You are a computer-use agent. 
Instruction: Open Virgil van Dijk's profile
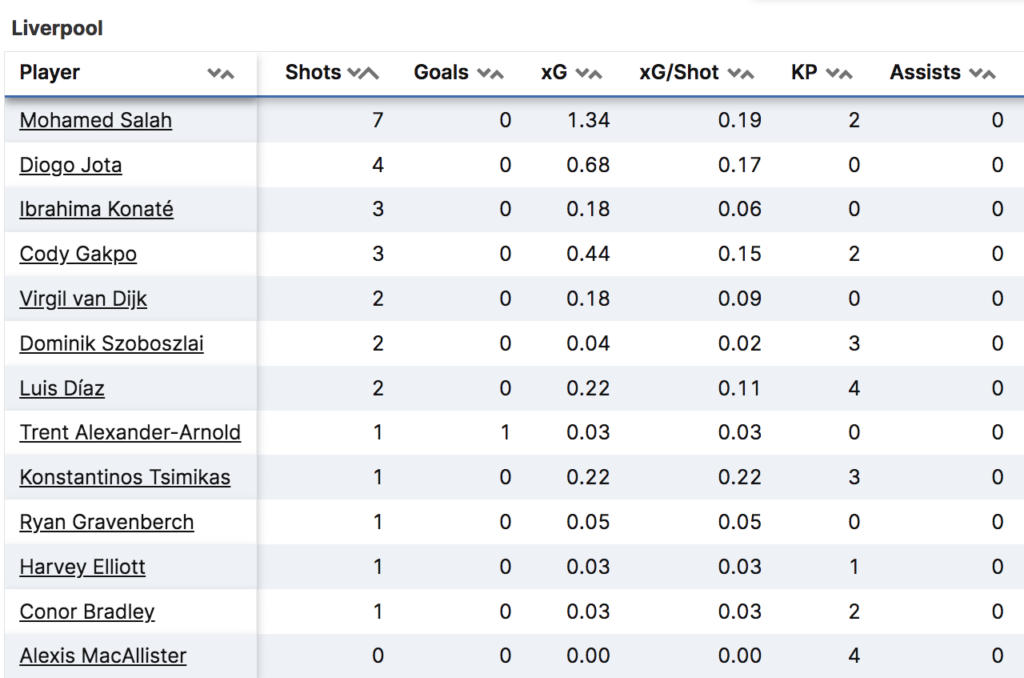click(x=83, y=298)
